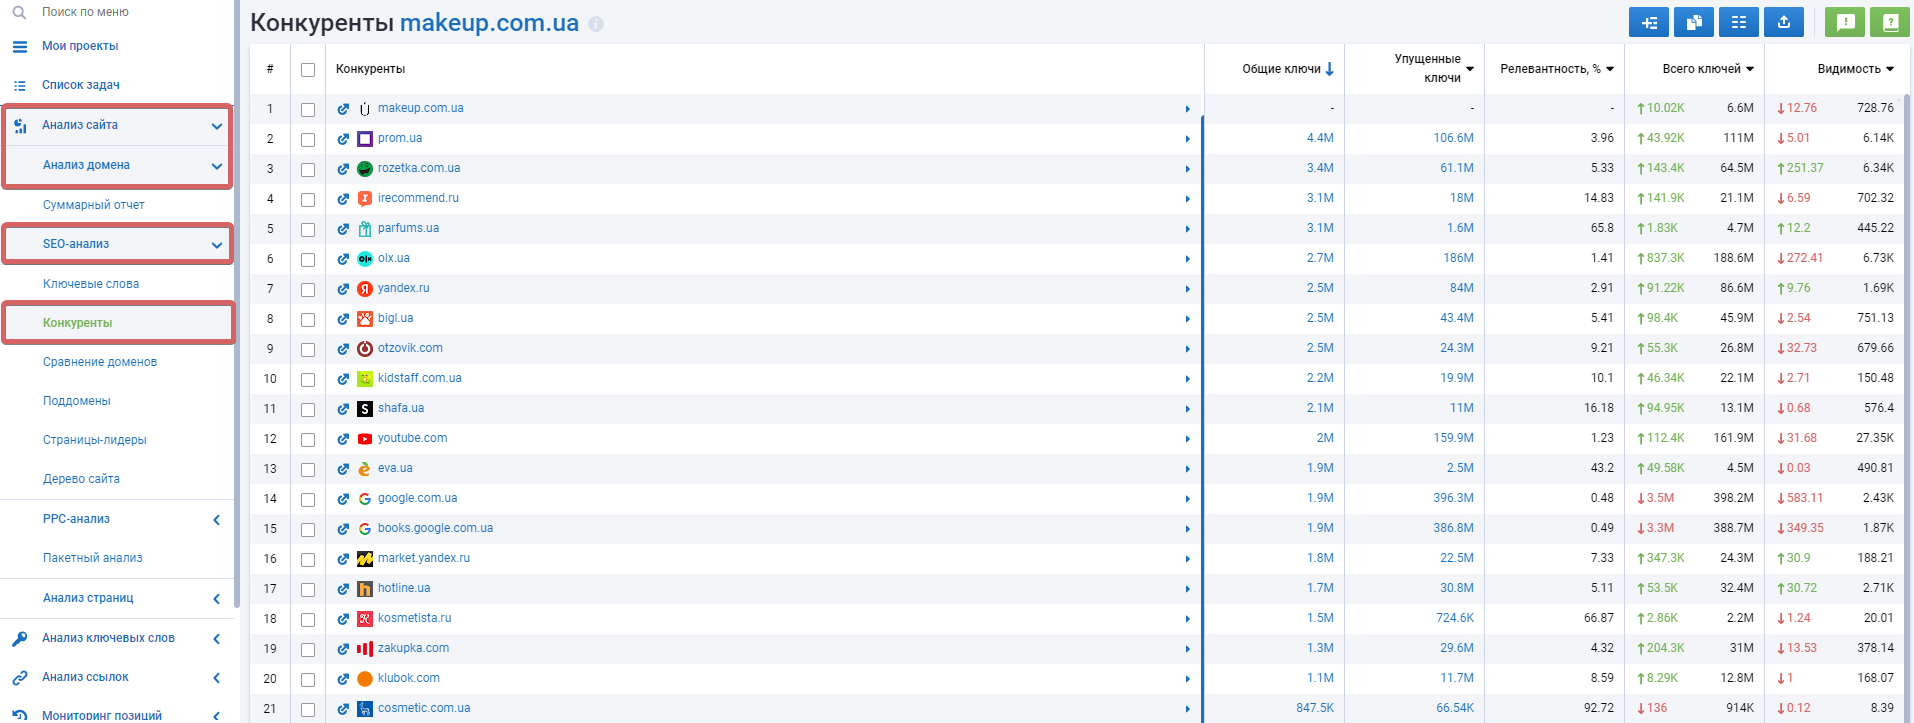Viewport: 1914px width, 723px height.
Task: Go to Сравнение доменов
Action: point(100,362)
